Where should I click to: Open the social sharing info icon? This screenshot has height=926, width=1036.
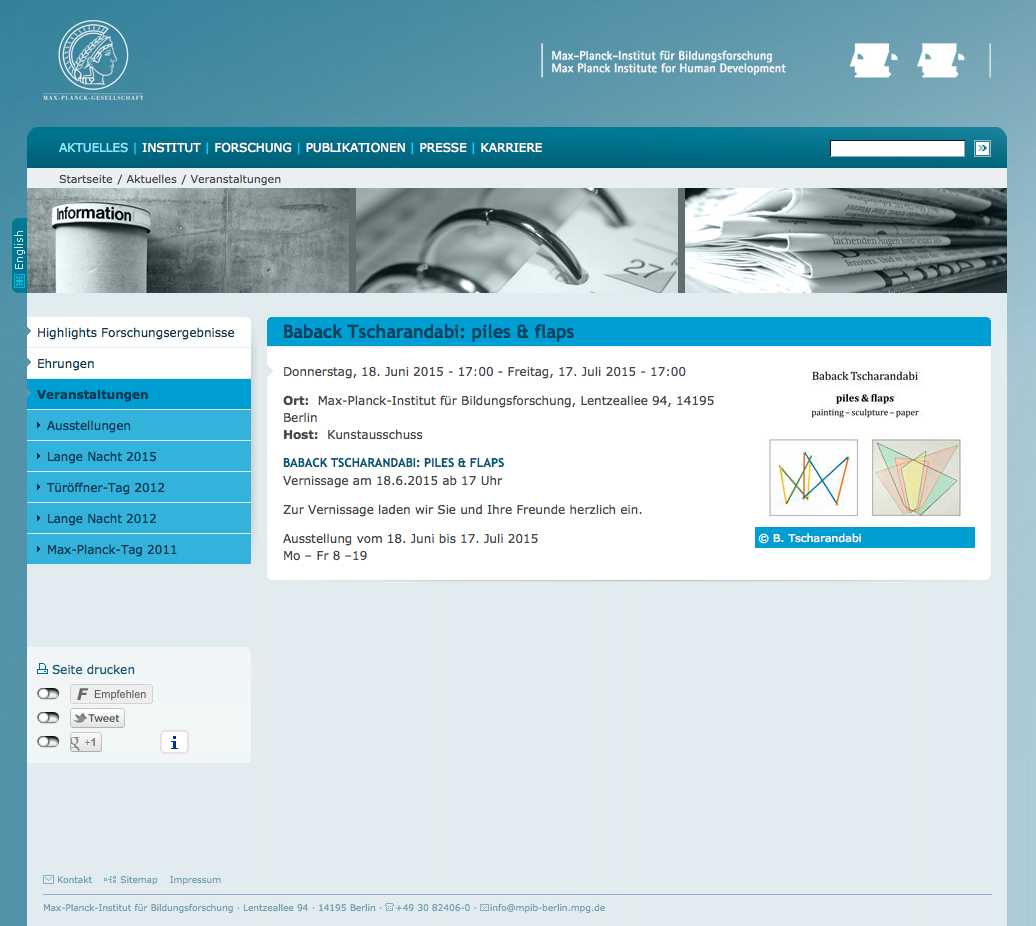pyautogui.click(x=174, y=742)
